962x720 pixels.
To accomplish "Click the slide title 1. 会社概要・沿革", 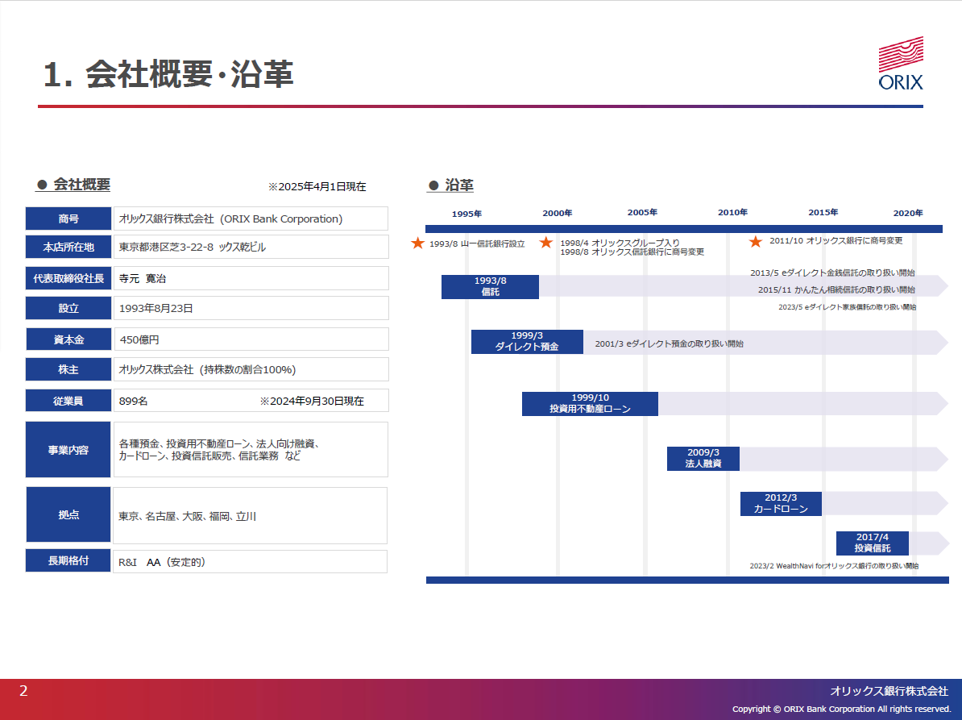I will pyautogui.click(x=168, y=74).
